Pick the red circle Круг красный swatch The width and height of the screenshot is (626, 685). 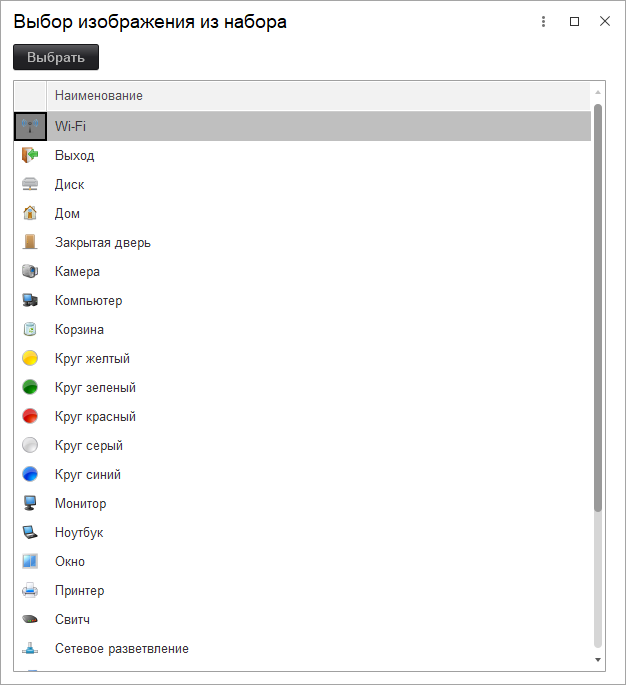pos(30,416)
